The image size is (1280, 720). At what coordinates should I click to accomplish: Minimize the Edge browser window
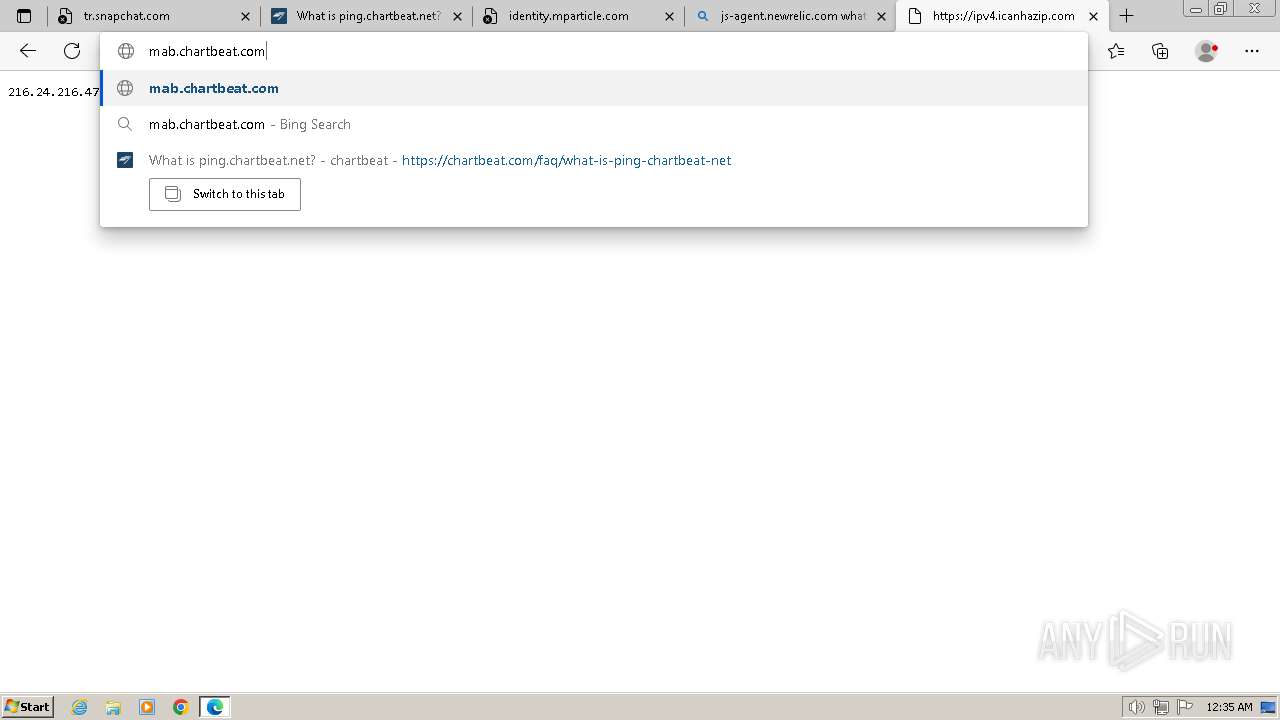coord(1196,8)
